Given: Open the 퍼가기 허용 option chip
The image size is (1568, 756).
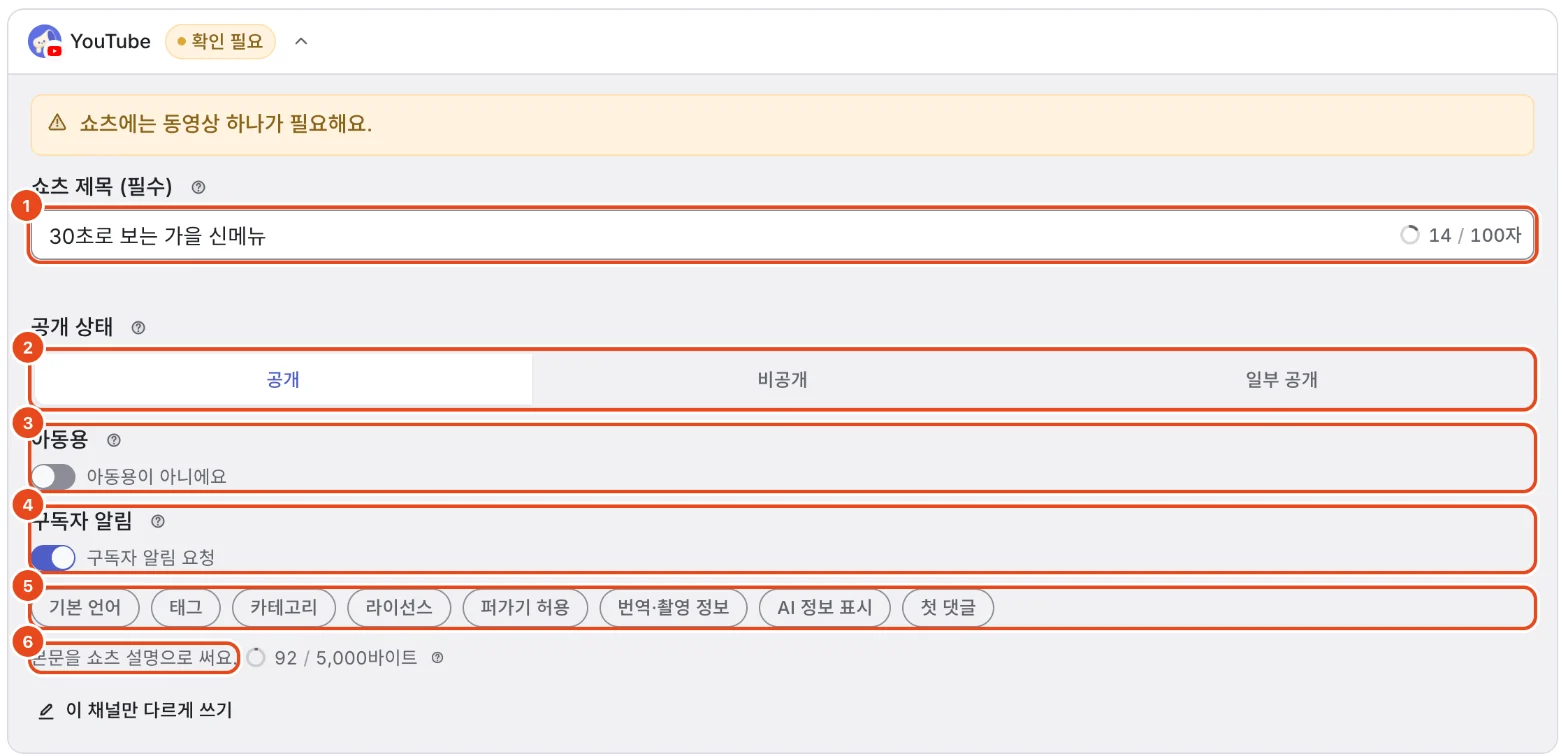Looking at the screenshot, I should tap(525, 608).
